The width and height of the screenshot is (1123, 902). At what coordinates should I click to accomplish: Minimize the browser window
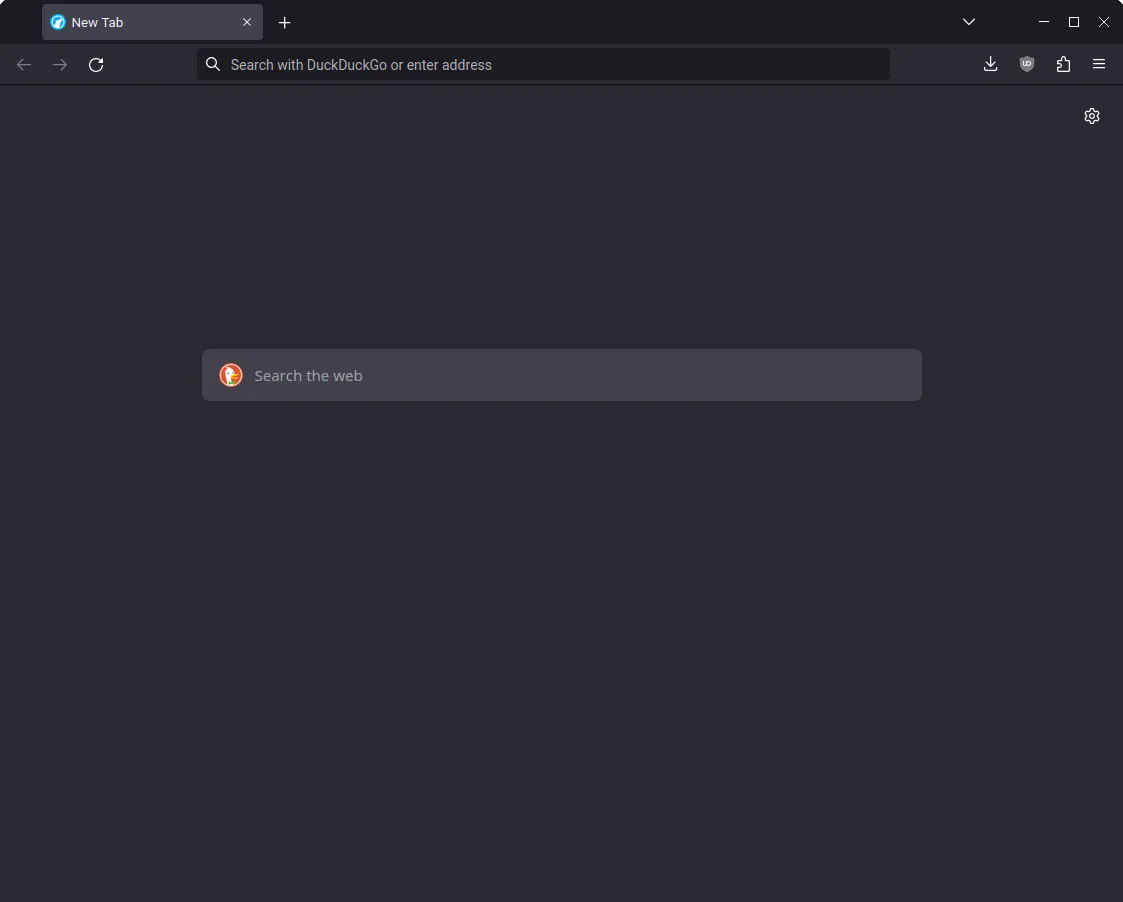click(x=1043, y=21)
